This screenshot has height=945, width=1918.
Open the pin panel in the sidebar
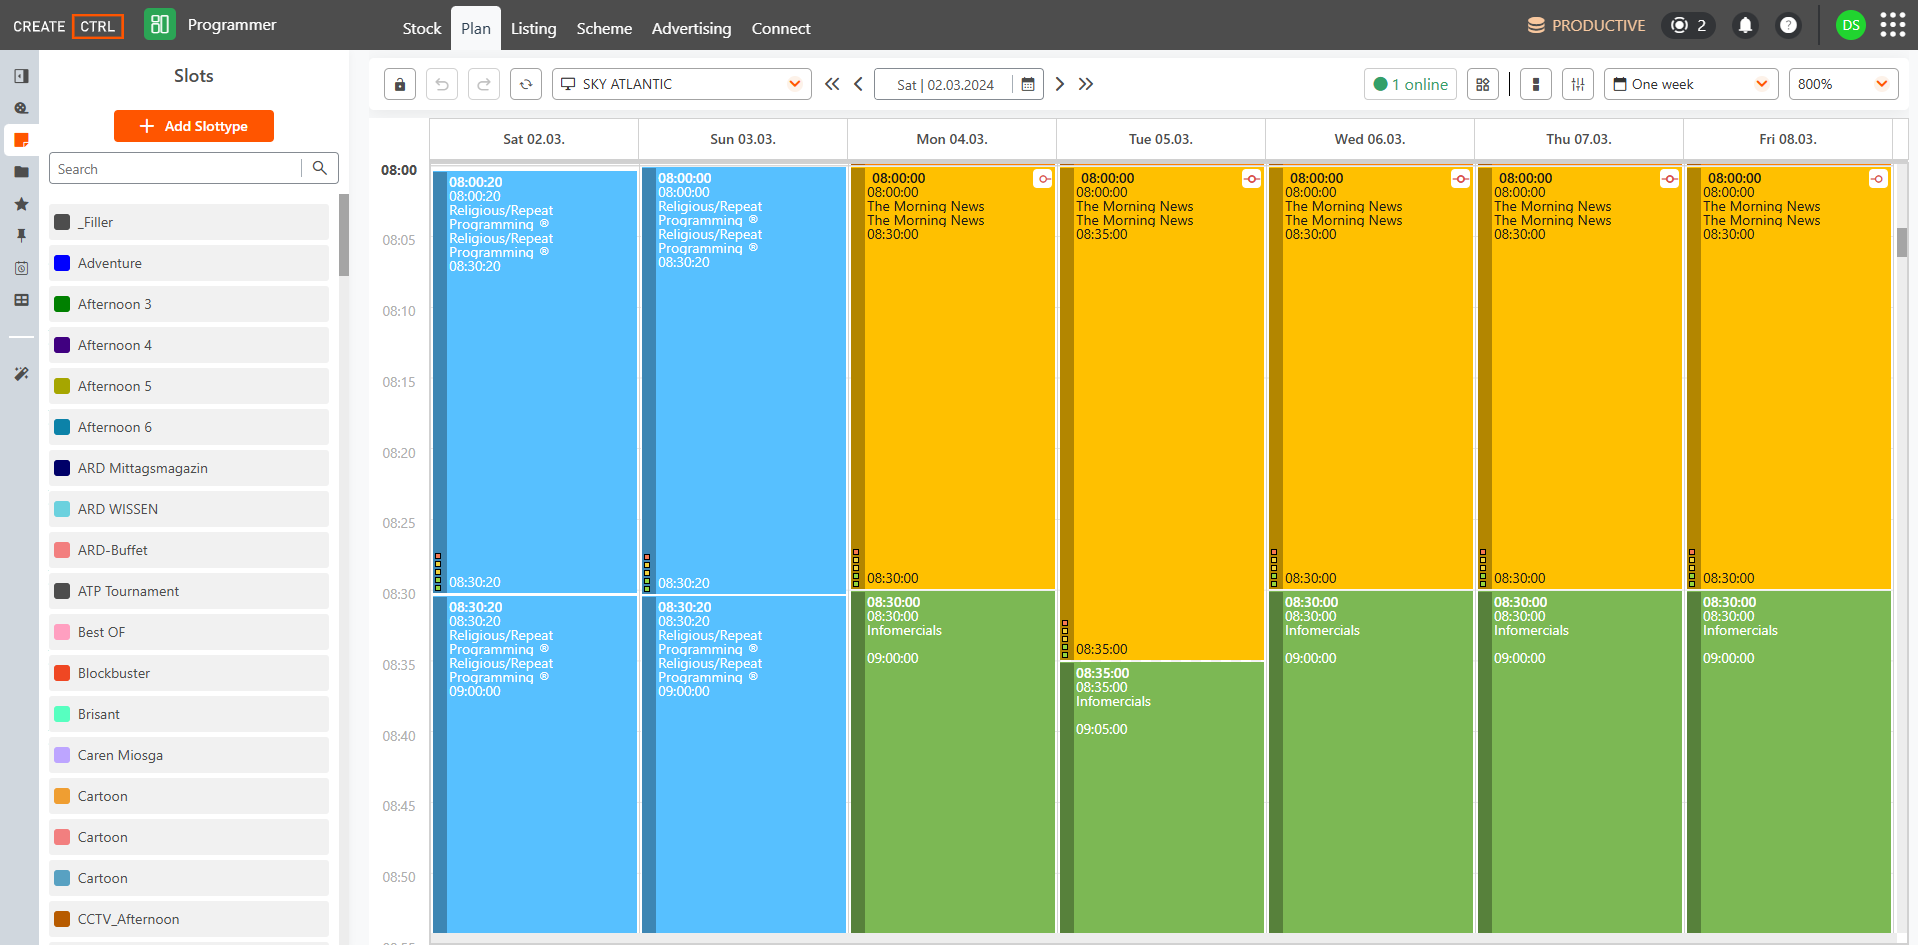(21, 236)
